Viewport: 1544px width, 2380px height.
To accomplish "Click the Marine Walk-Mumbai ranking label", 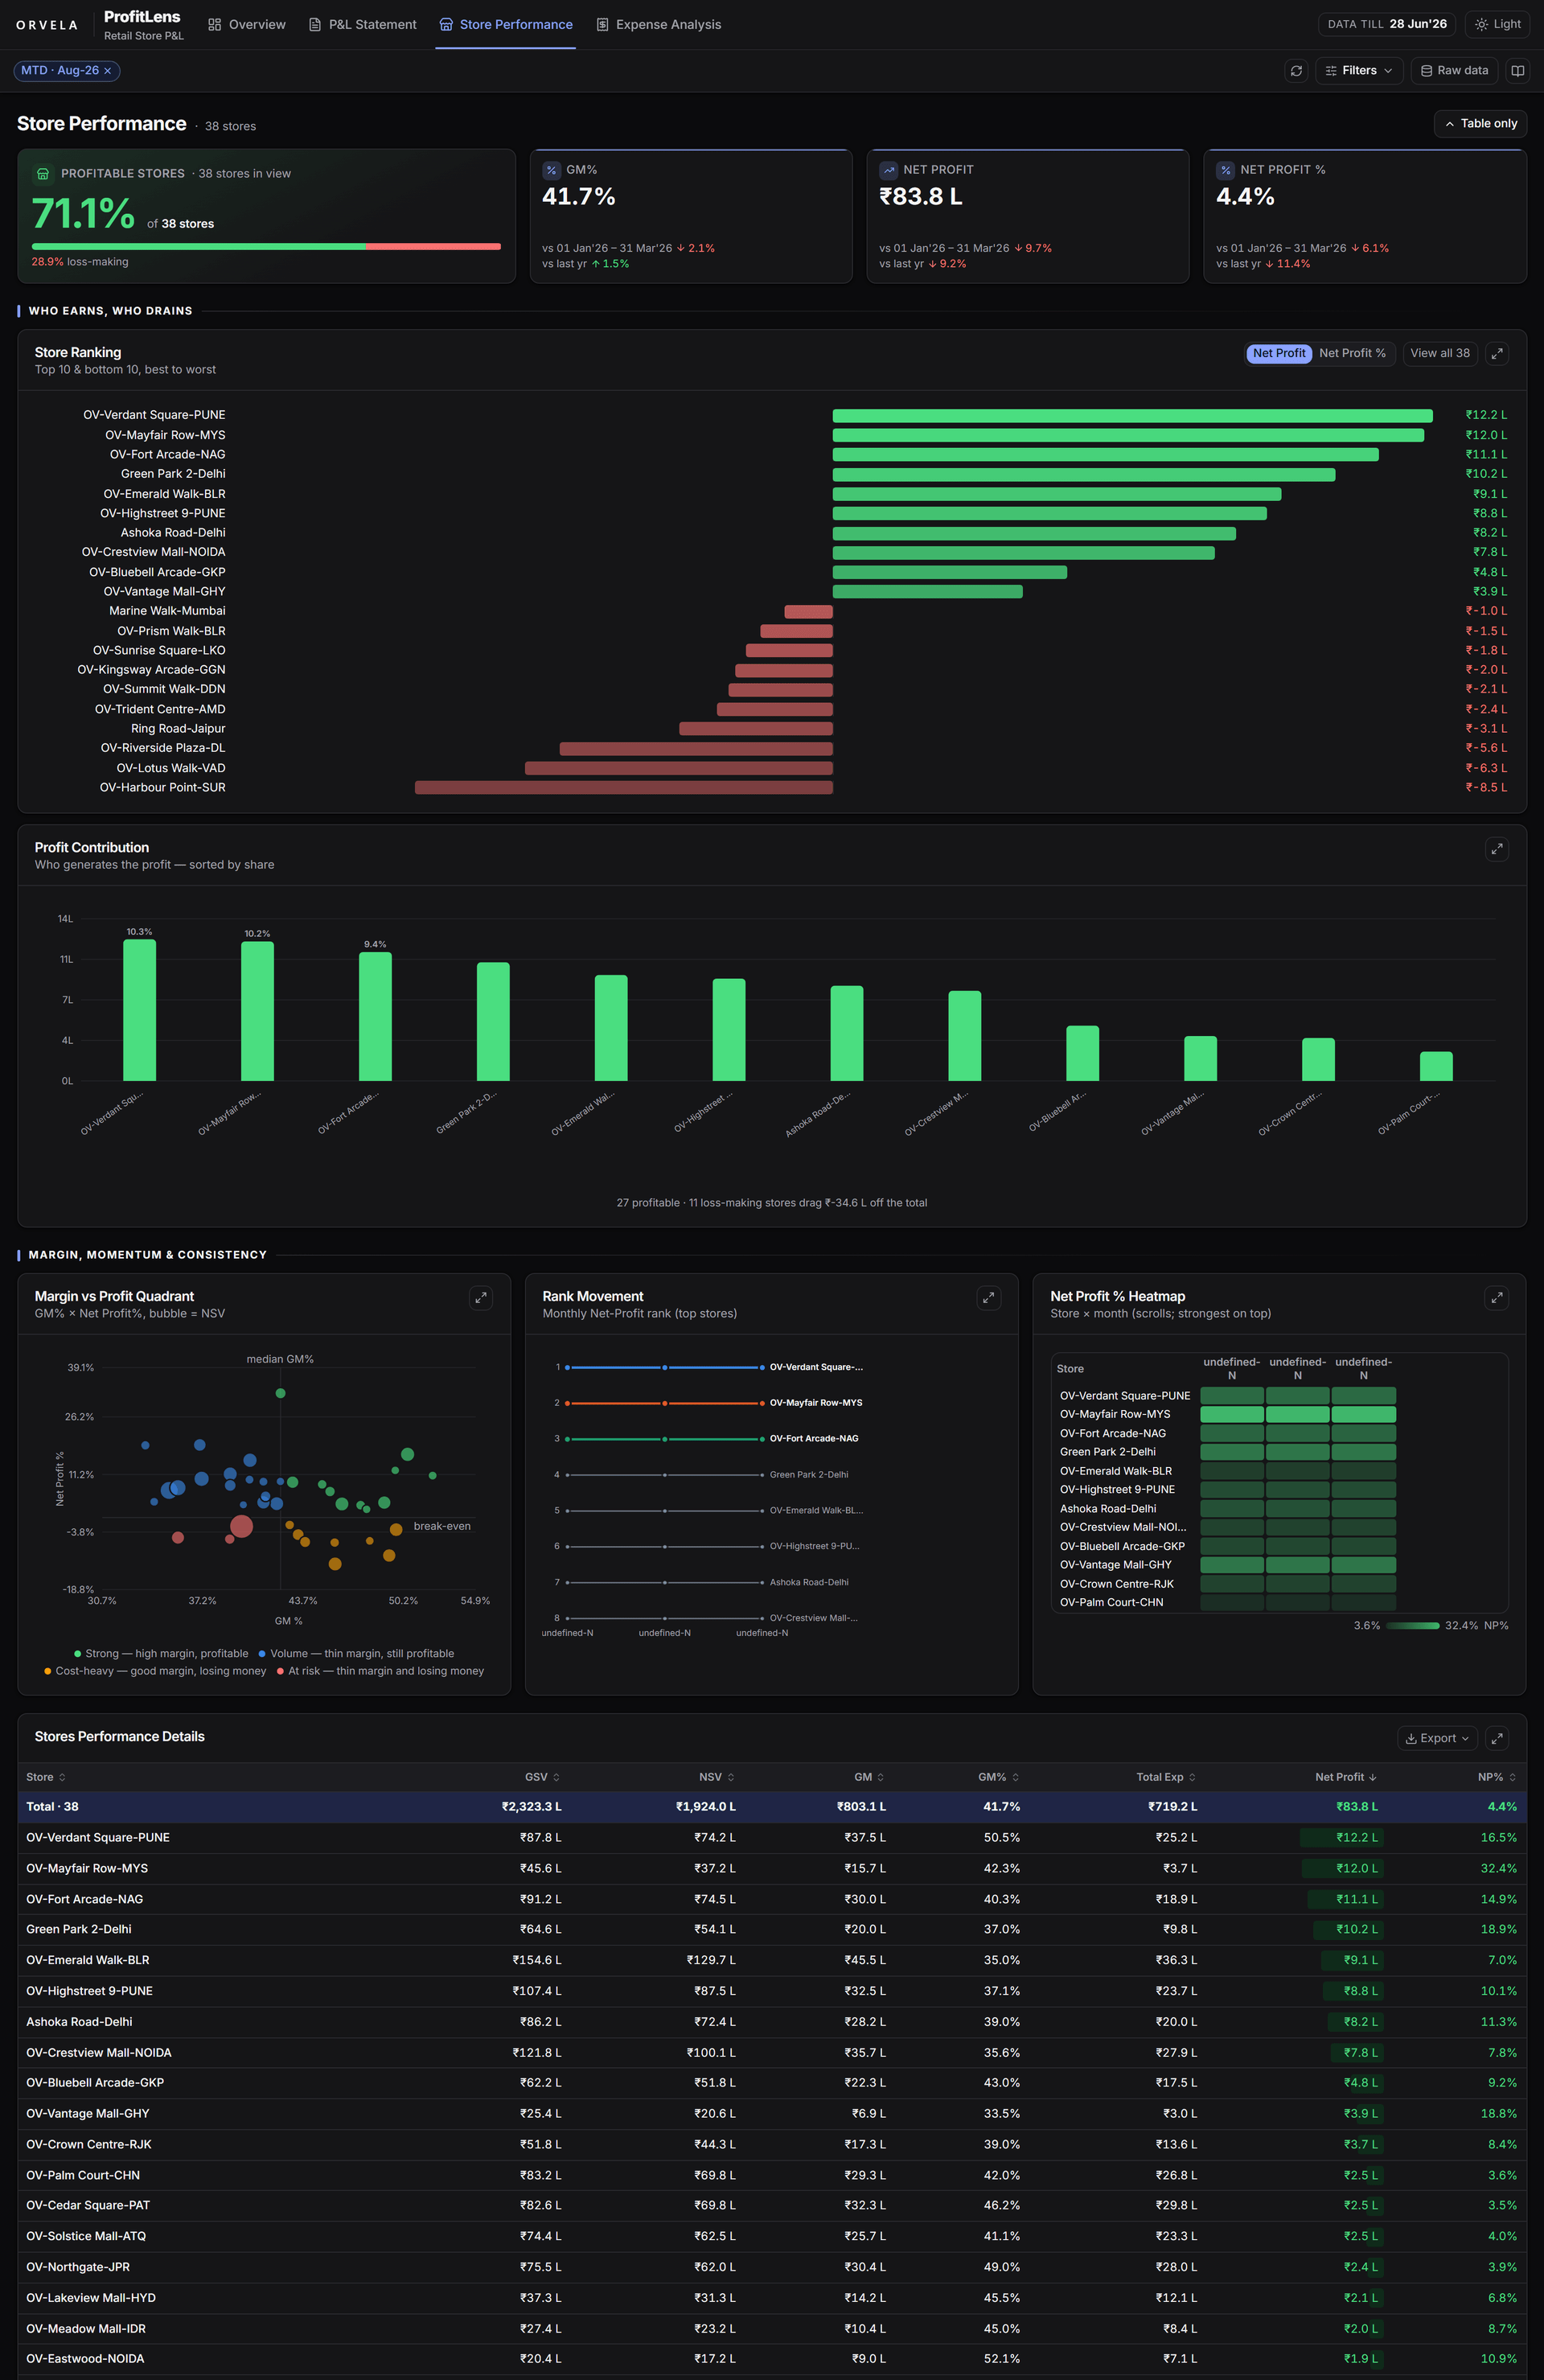I will click(x=167, y=611).
